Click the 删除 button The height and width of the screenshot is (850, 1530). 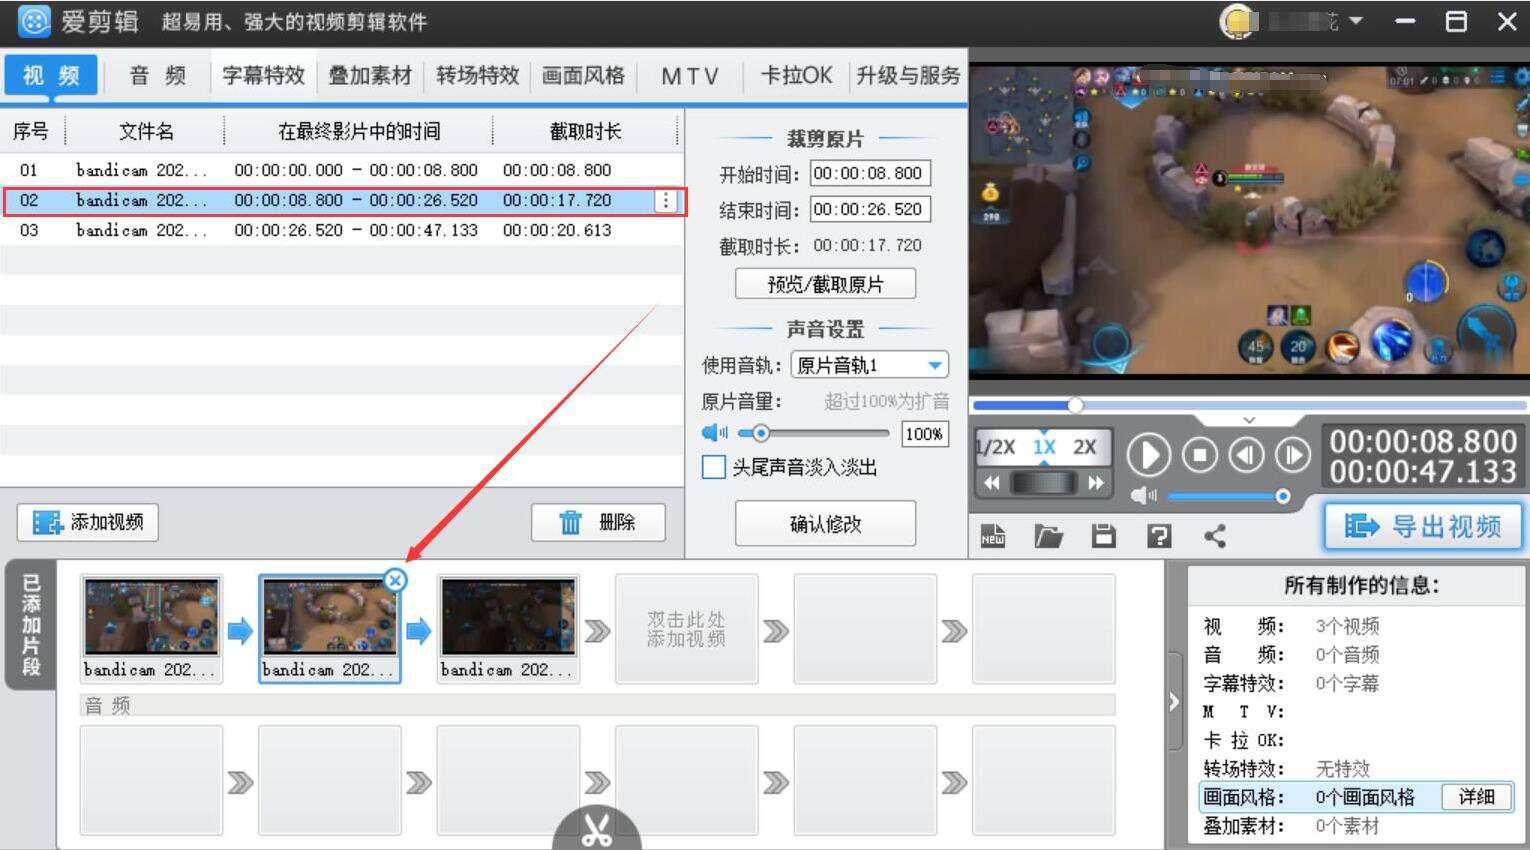click(x=598, y=522)
